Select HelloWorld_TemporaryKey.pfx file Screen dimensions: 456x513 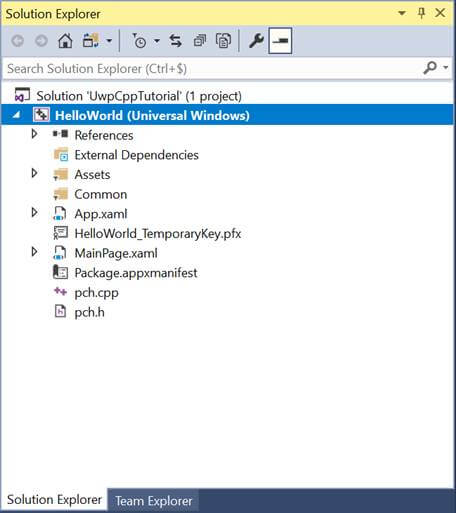[158, 234]
